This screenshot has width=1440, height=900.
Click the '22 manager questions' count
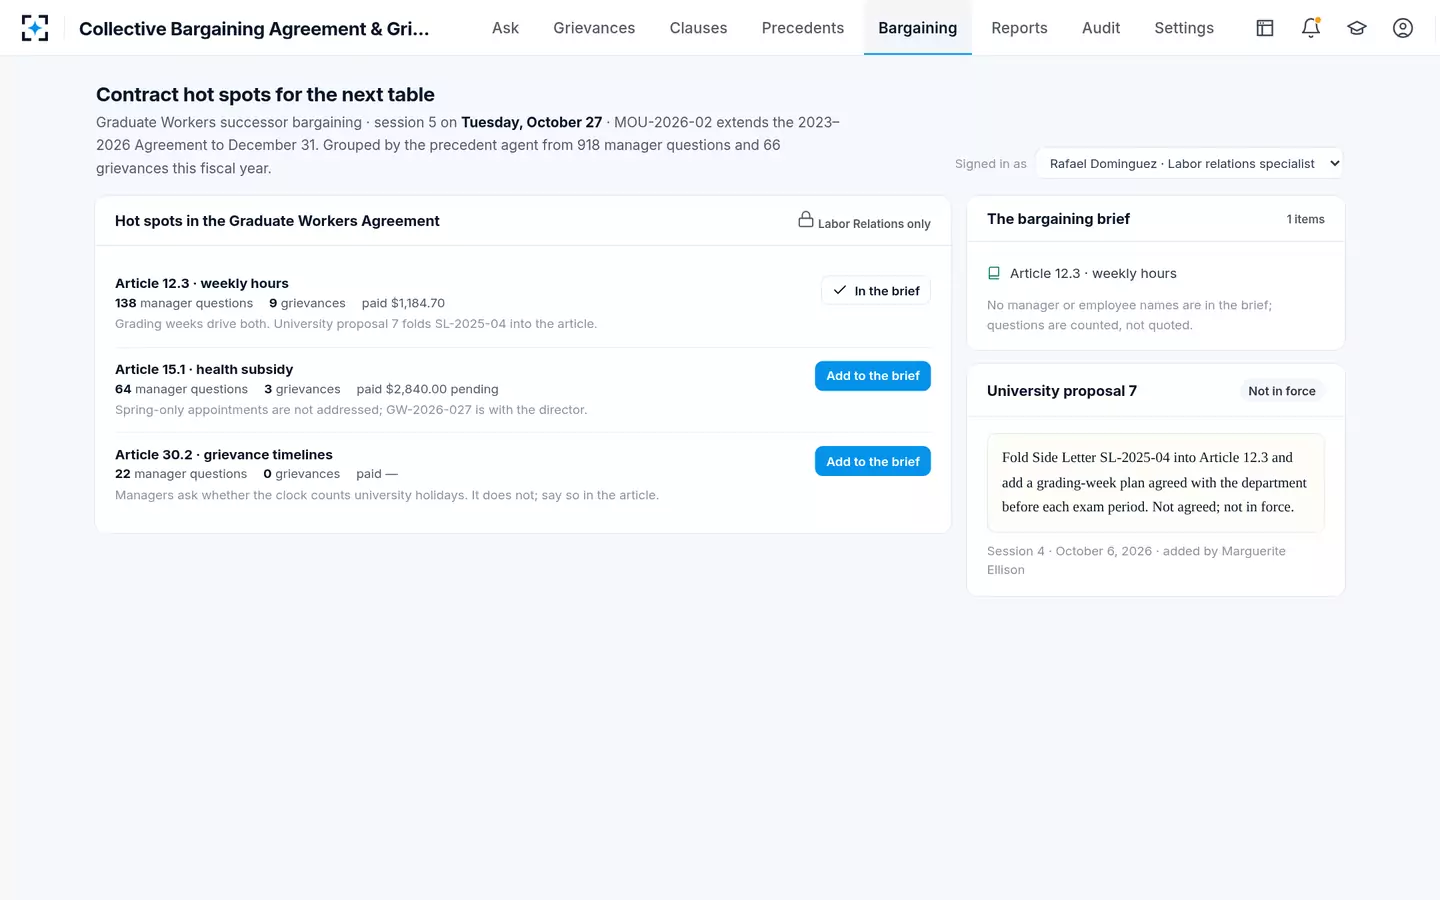(181, 474)
